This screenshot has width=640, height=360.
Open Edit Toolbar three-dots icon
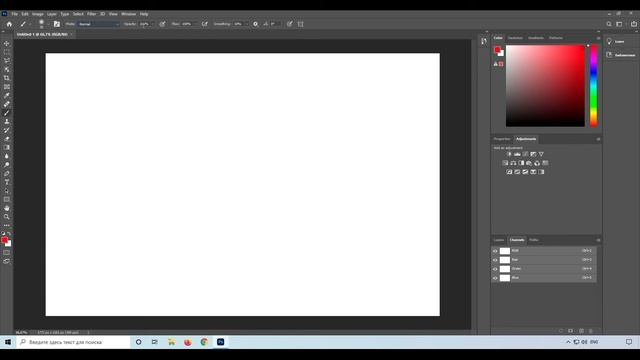pos(7,225)
